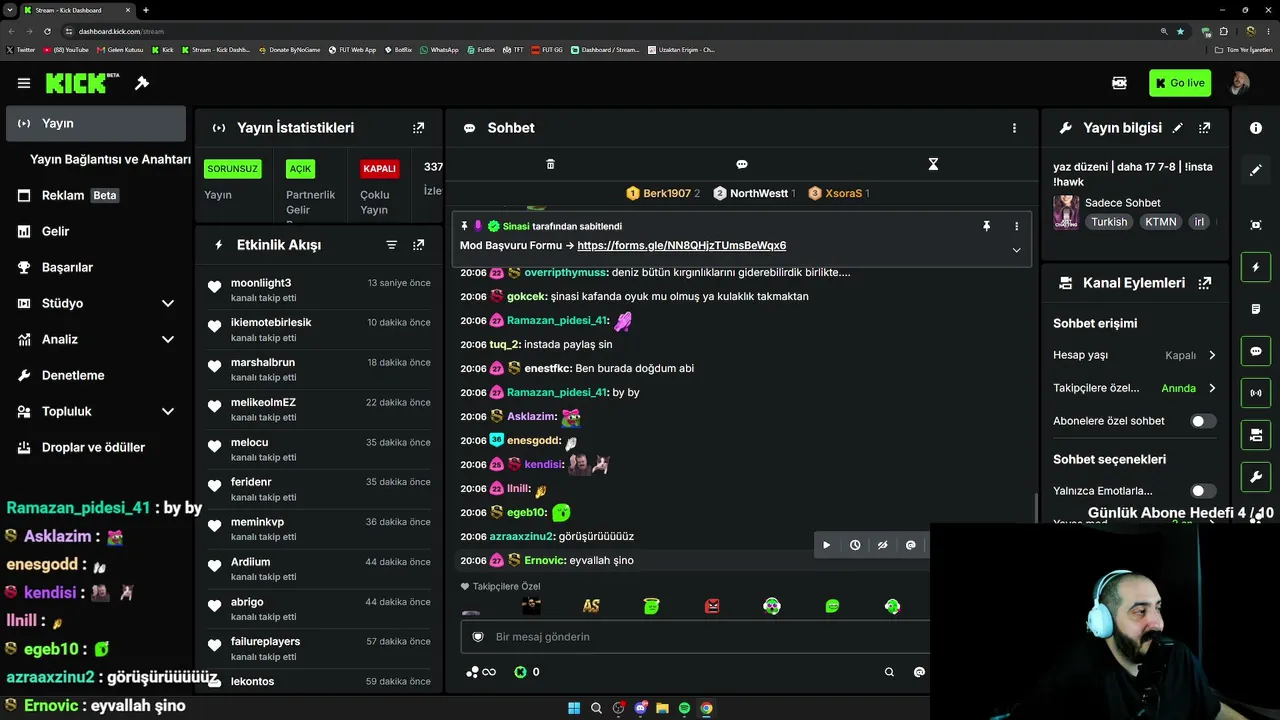Viewport: 1280px width, 720px height.
Task: Pop out the Yayın bilgisi panel
Action: click(x=1204, y=128)
